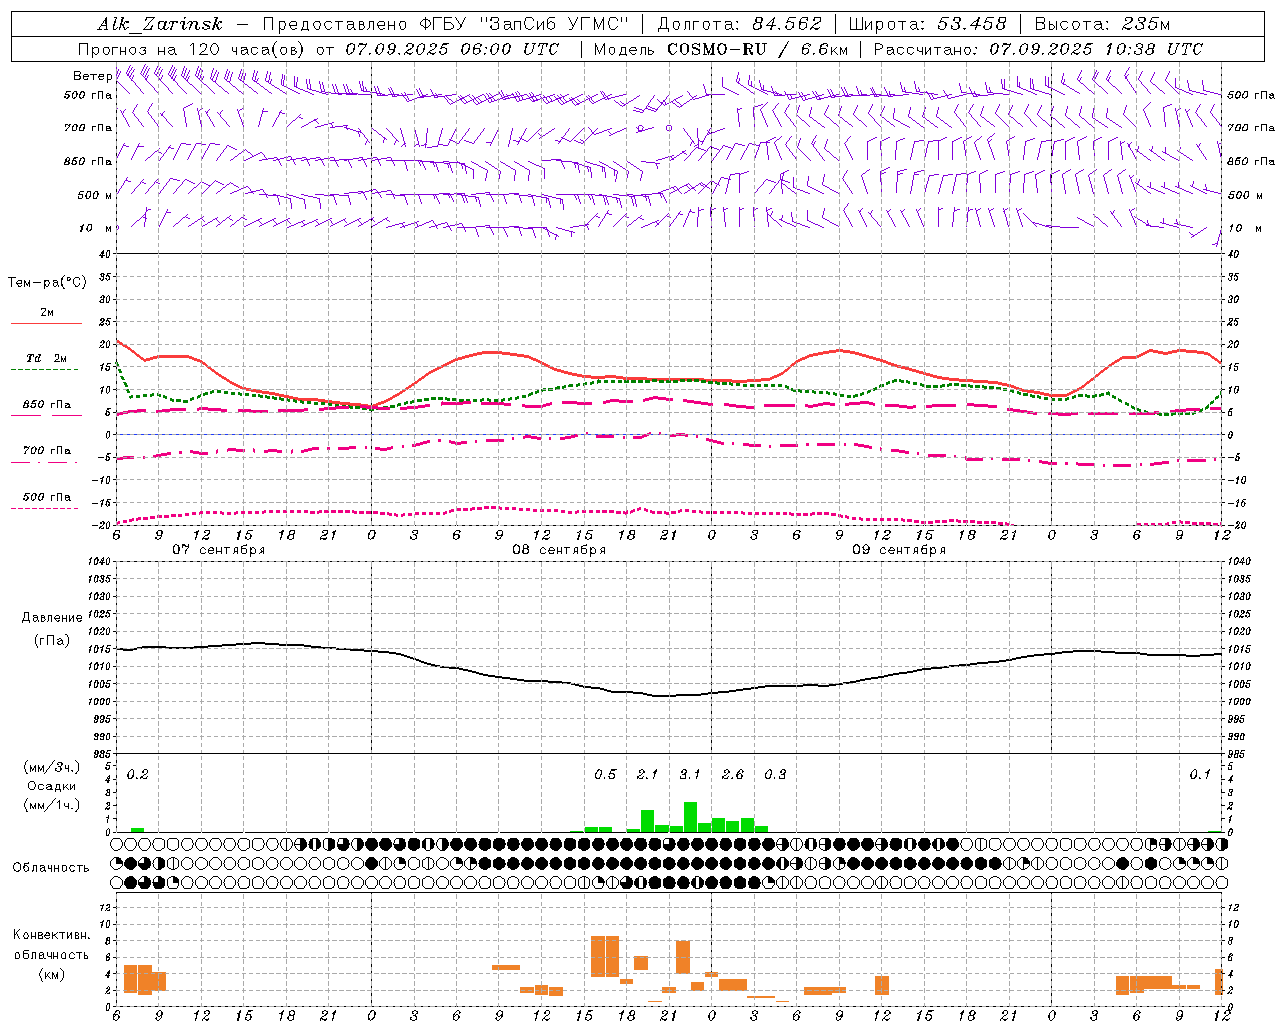1280x1024 pixels.
Task: Click the tallest green precipitation bar
Action: [690, 817]
